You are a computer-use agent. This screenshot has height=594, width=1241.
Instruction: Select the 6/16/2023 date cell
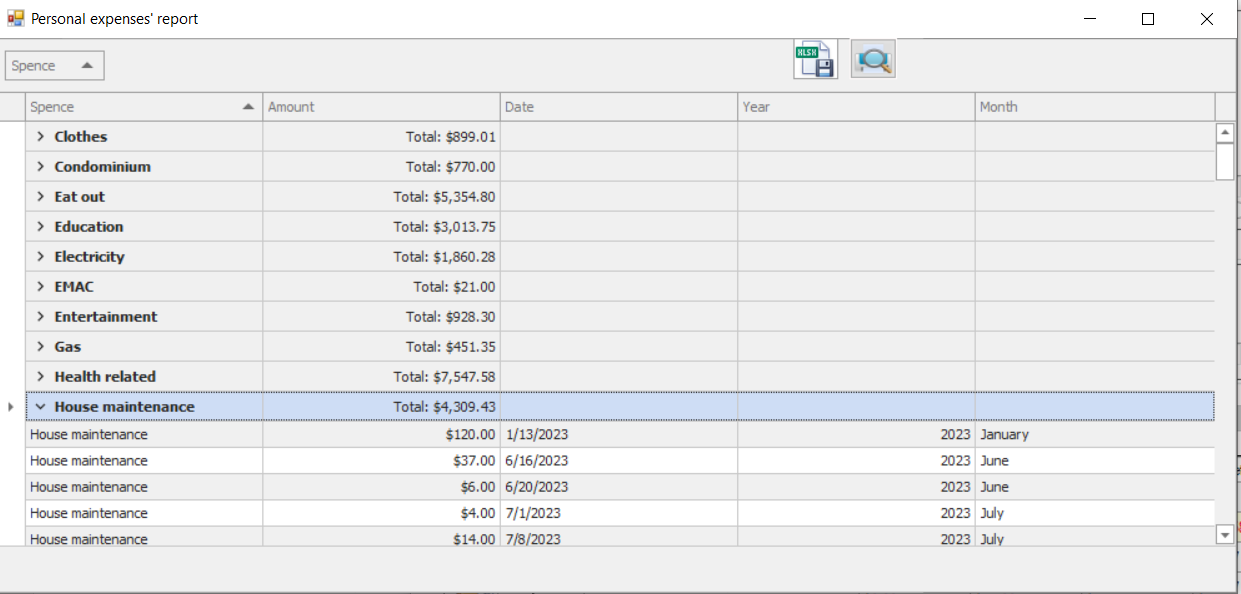click(x=619, y=461)
